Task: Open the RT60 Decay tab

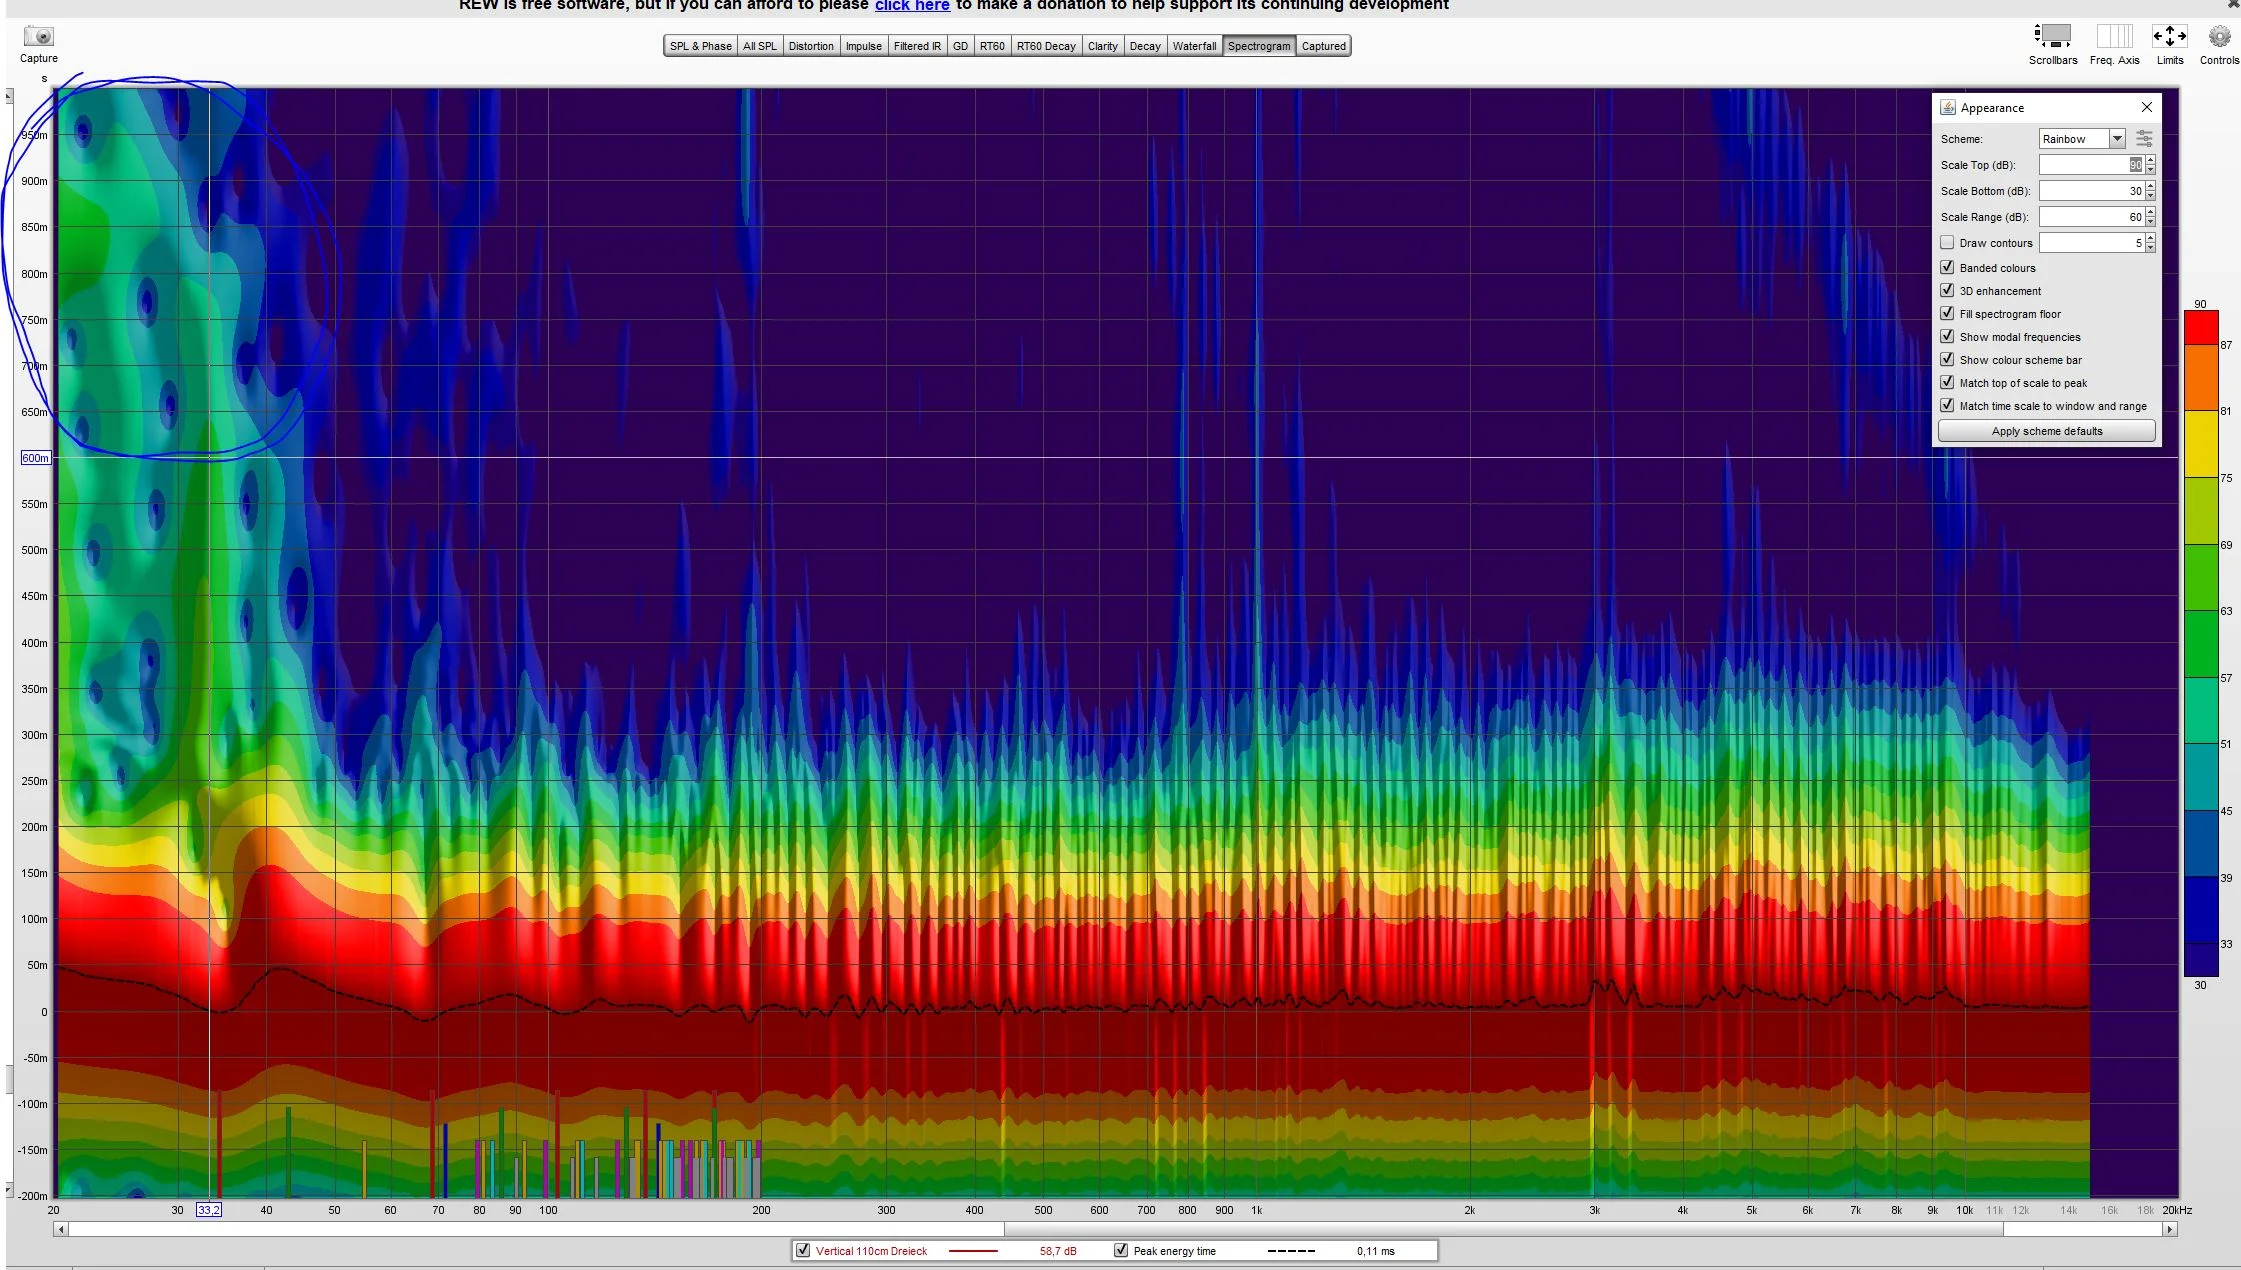Action: [x=1046, y=46]
